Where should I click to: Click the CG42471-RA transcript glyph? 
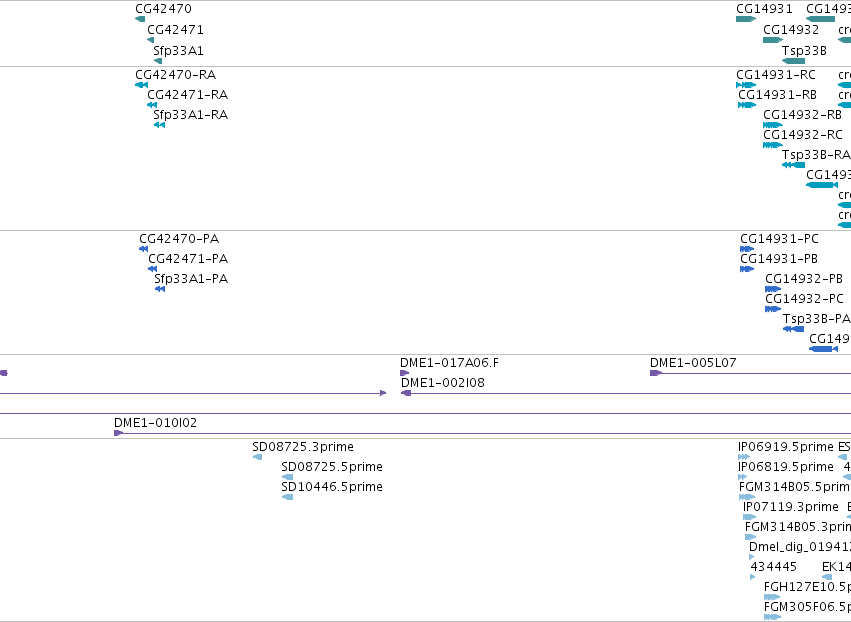pyautogui.click(x=152, y=105)
